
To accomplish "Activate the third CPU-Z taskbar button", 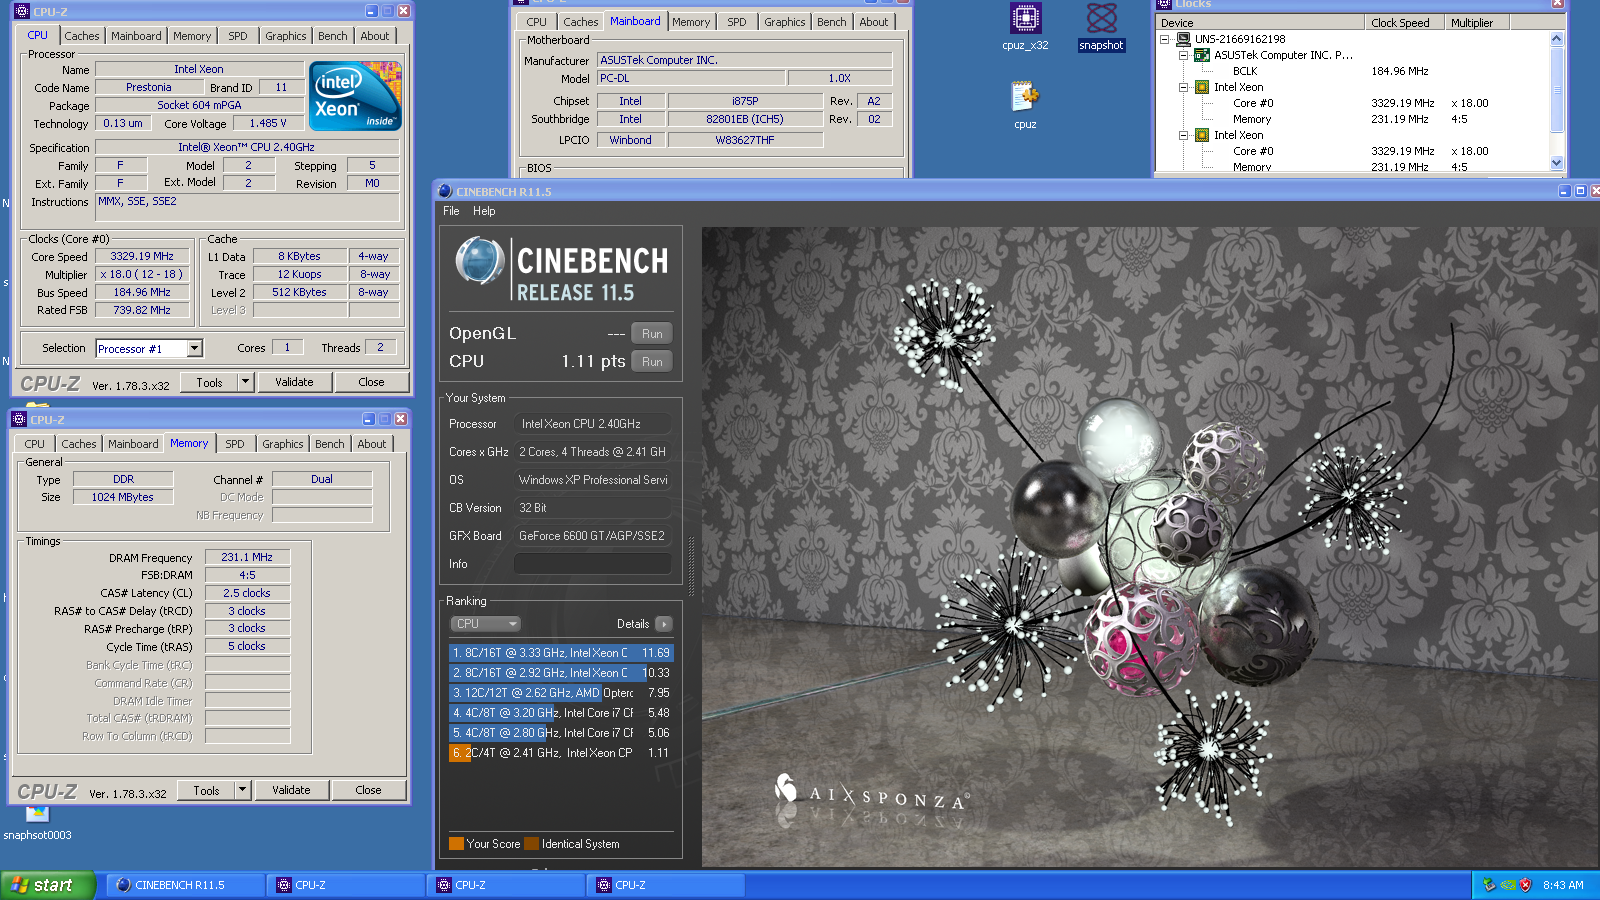I will pos(665,885).
